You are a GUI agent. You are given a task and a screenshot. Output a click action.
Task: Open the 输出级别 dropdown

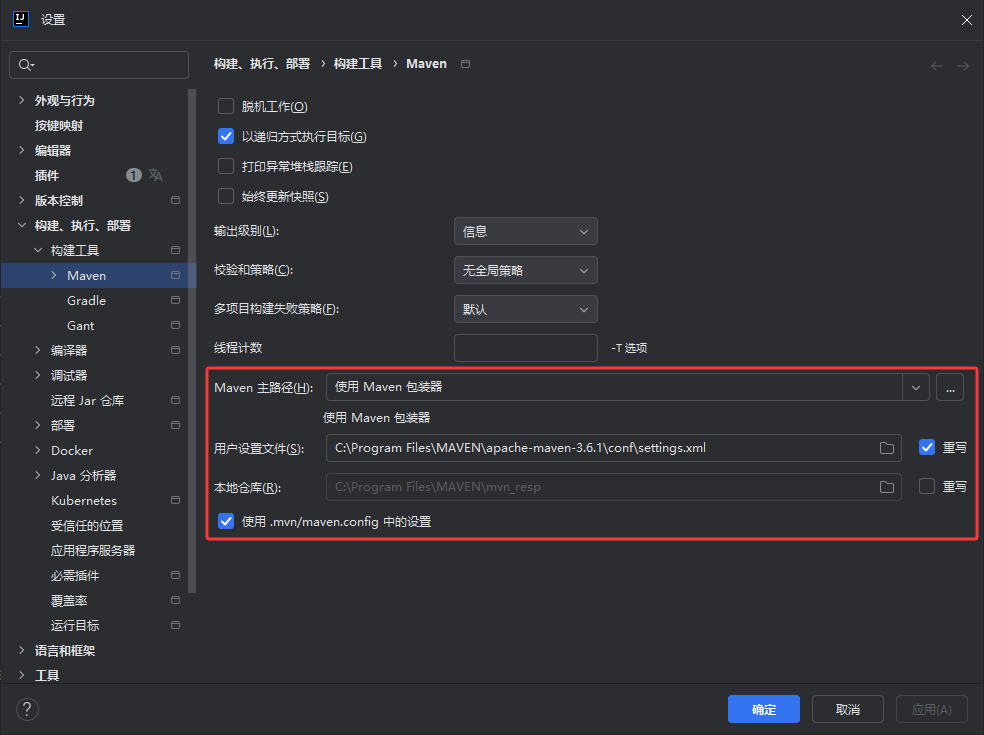[525, 232]
